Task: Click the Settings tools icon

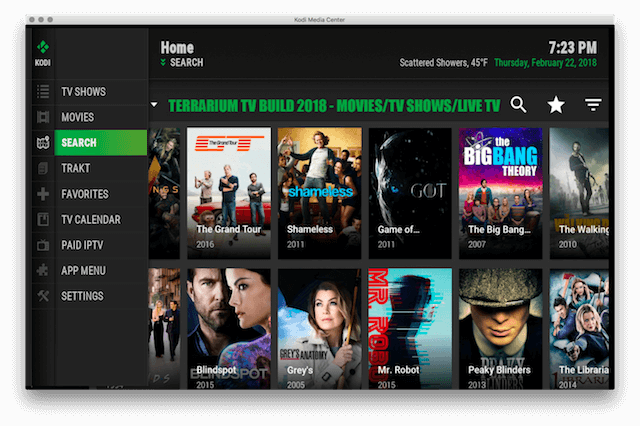Action: (x=43, y=296)
